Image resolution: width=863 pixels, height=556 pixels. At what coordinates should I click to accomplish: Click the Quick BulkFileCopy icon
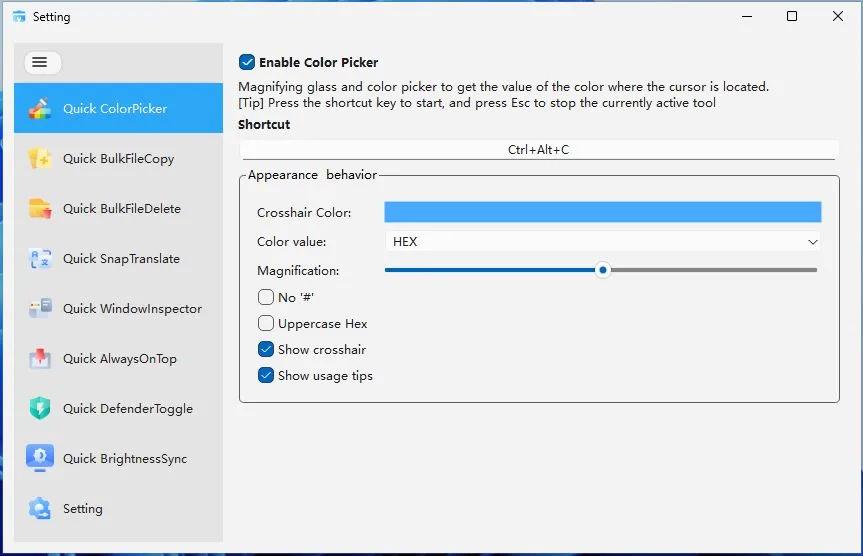[39, 158]
